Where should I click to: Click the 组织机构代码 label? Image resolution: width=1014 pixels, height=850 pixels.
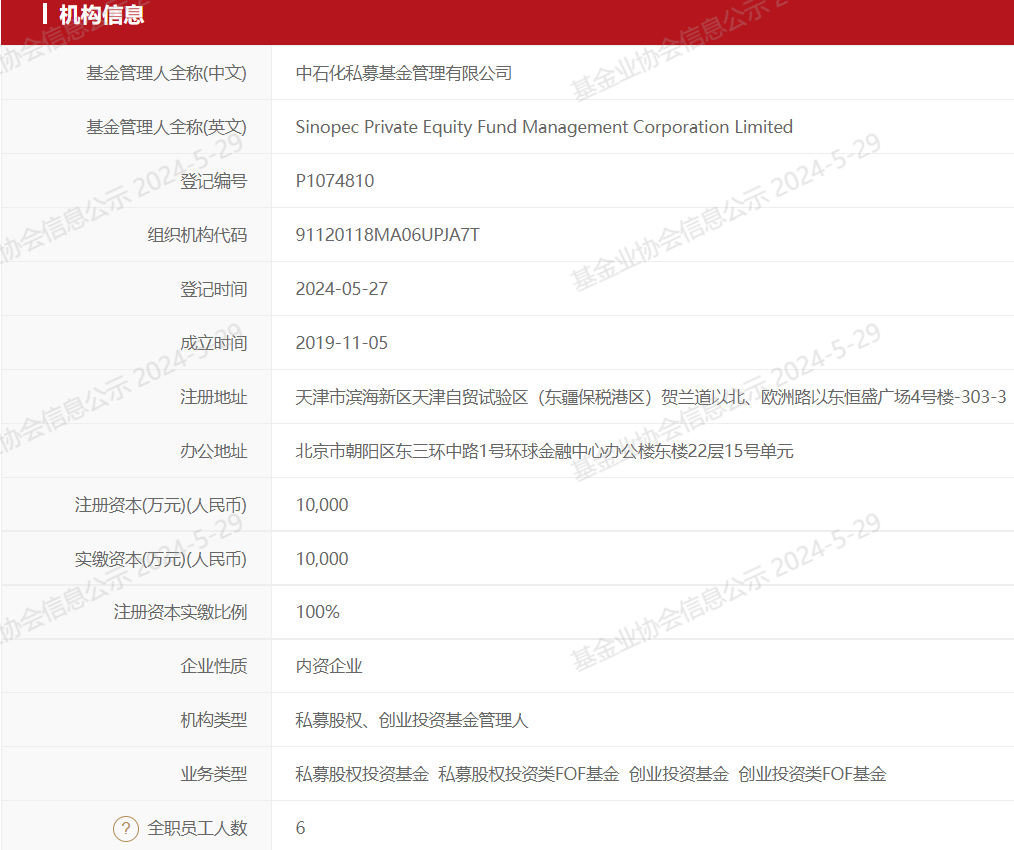(197, 235)
